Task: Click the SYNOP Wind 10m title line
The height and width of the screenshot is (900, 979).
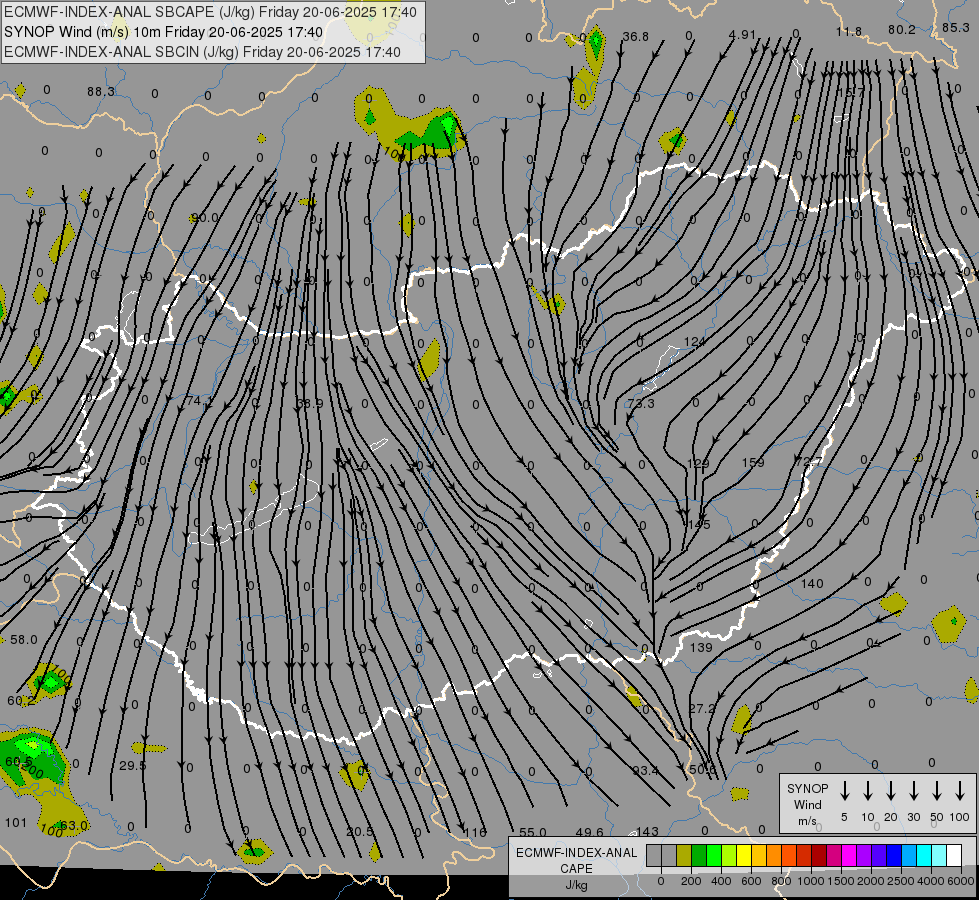Action: click(163, 32)
